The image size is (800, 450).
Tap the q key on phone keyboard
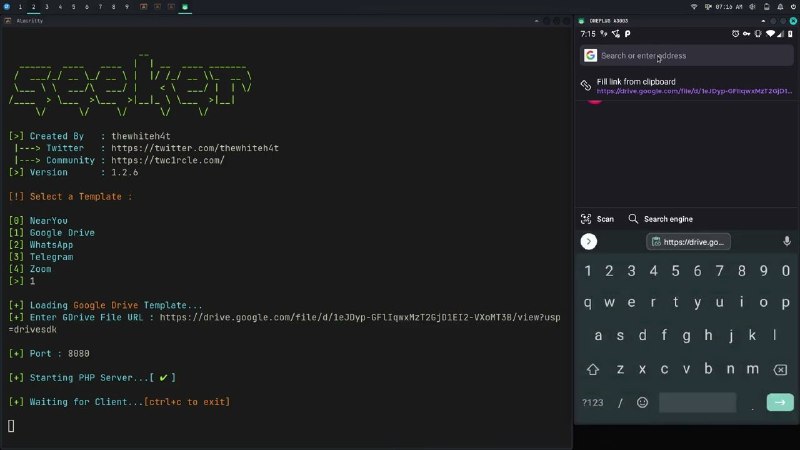click(x=588, y=303)
